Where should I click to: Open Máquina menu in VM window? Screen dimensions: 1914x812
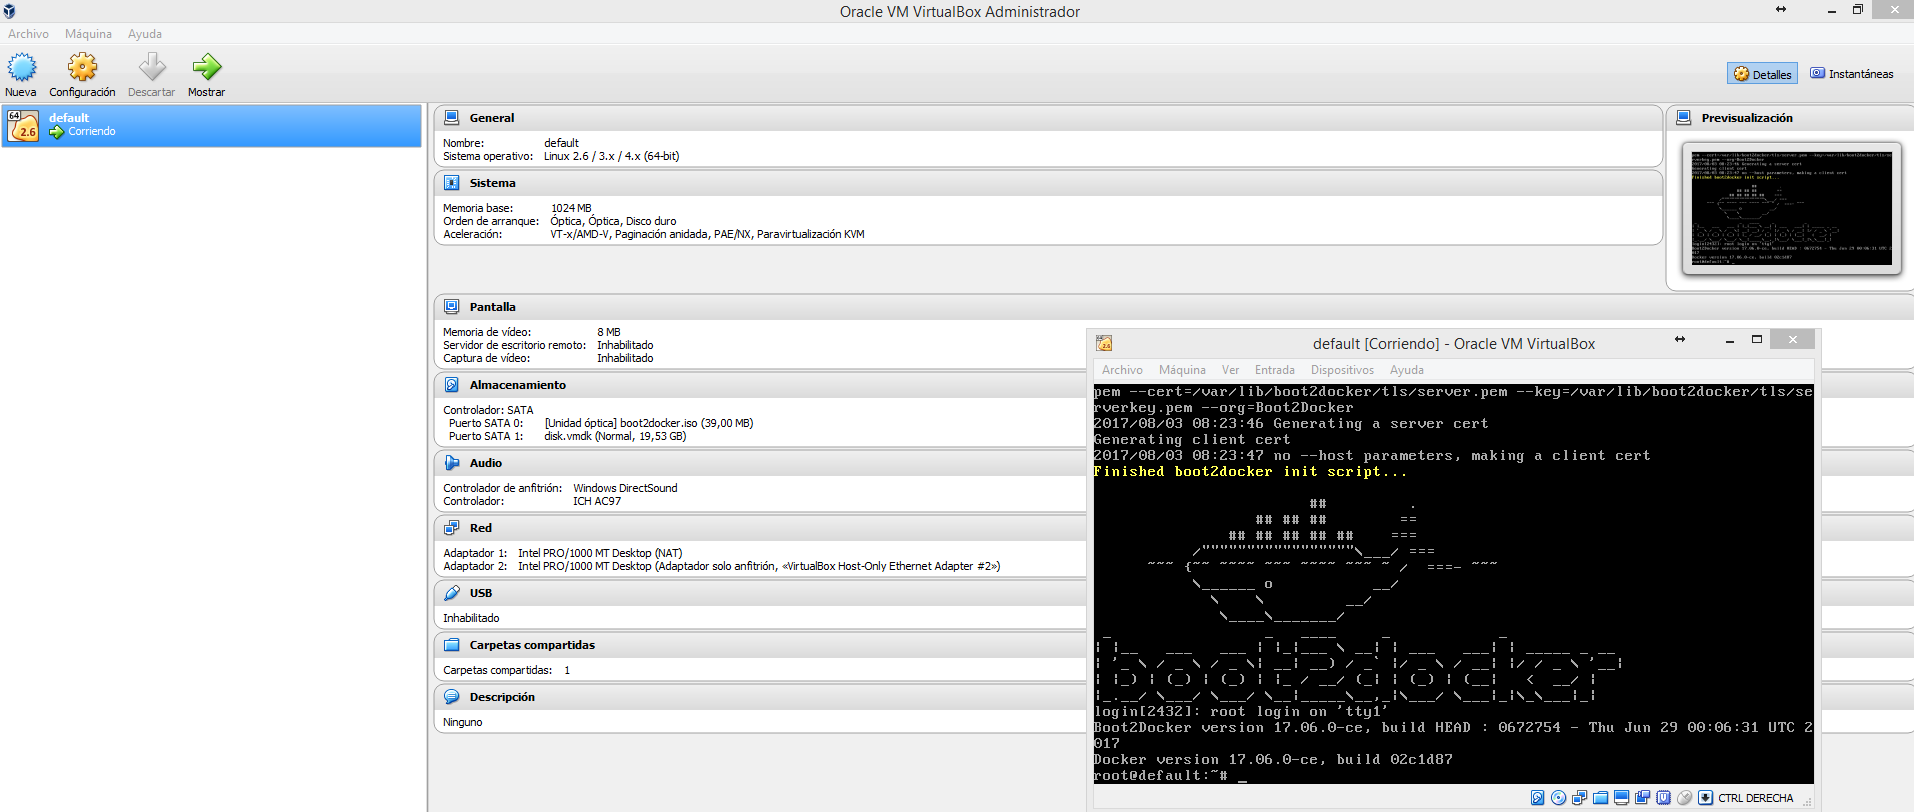pos(1182,370)
